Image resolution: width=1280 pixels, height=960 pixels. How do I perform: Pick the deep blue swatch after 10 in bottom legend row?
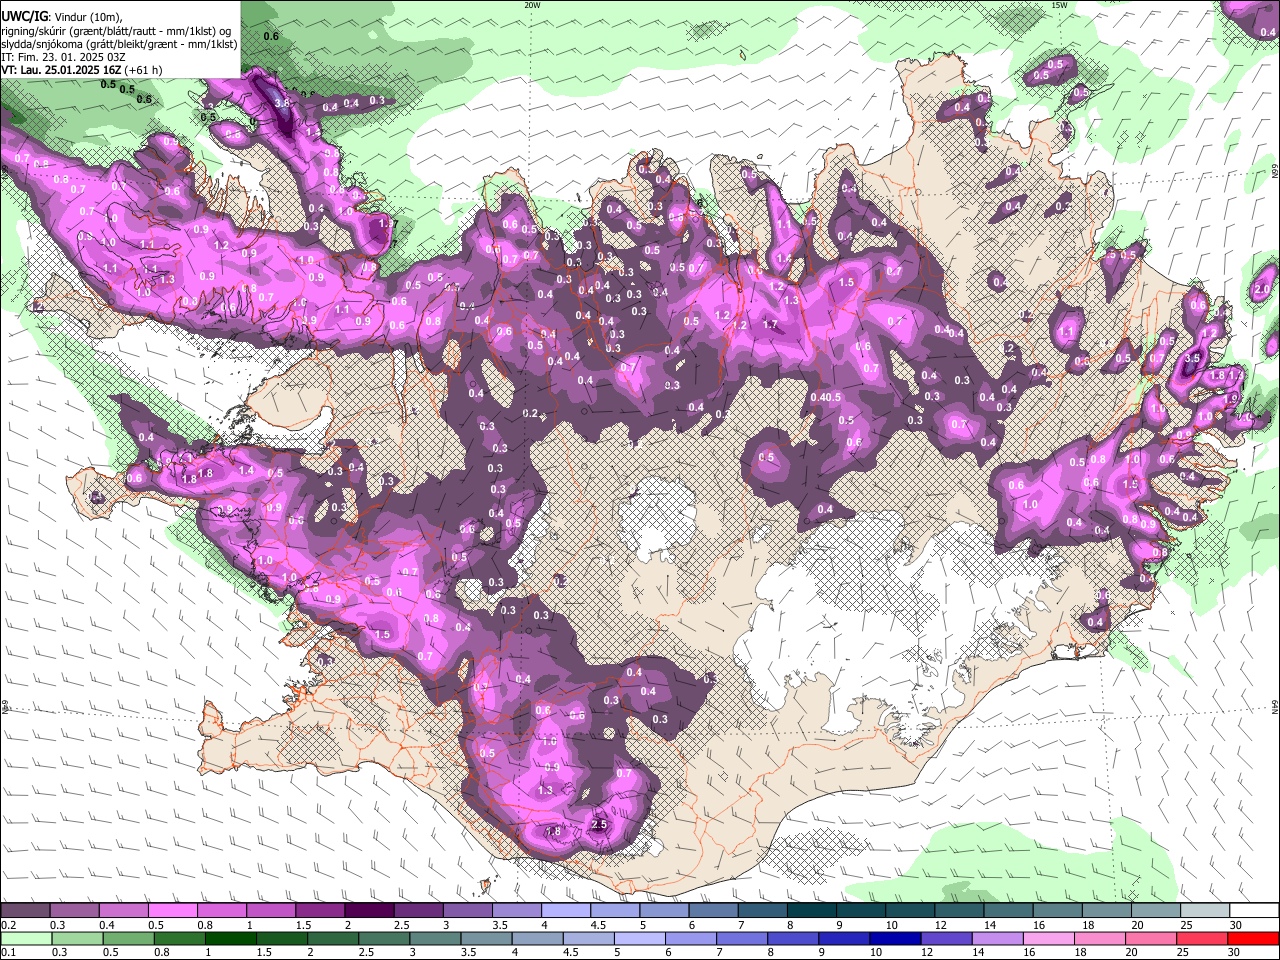click(895, 939)
